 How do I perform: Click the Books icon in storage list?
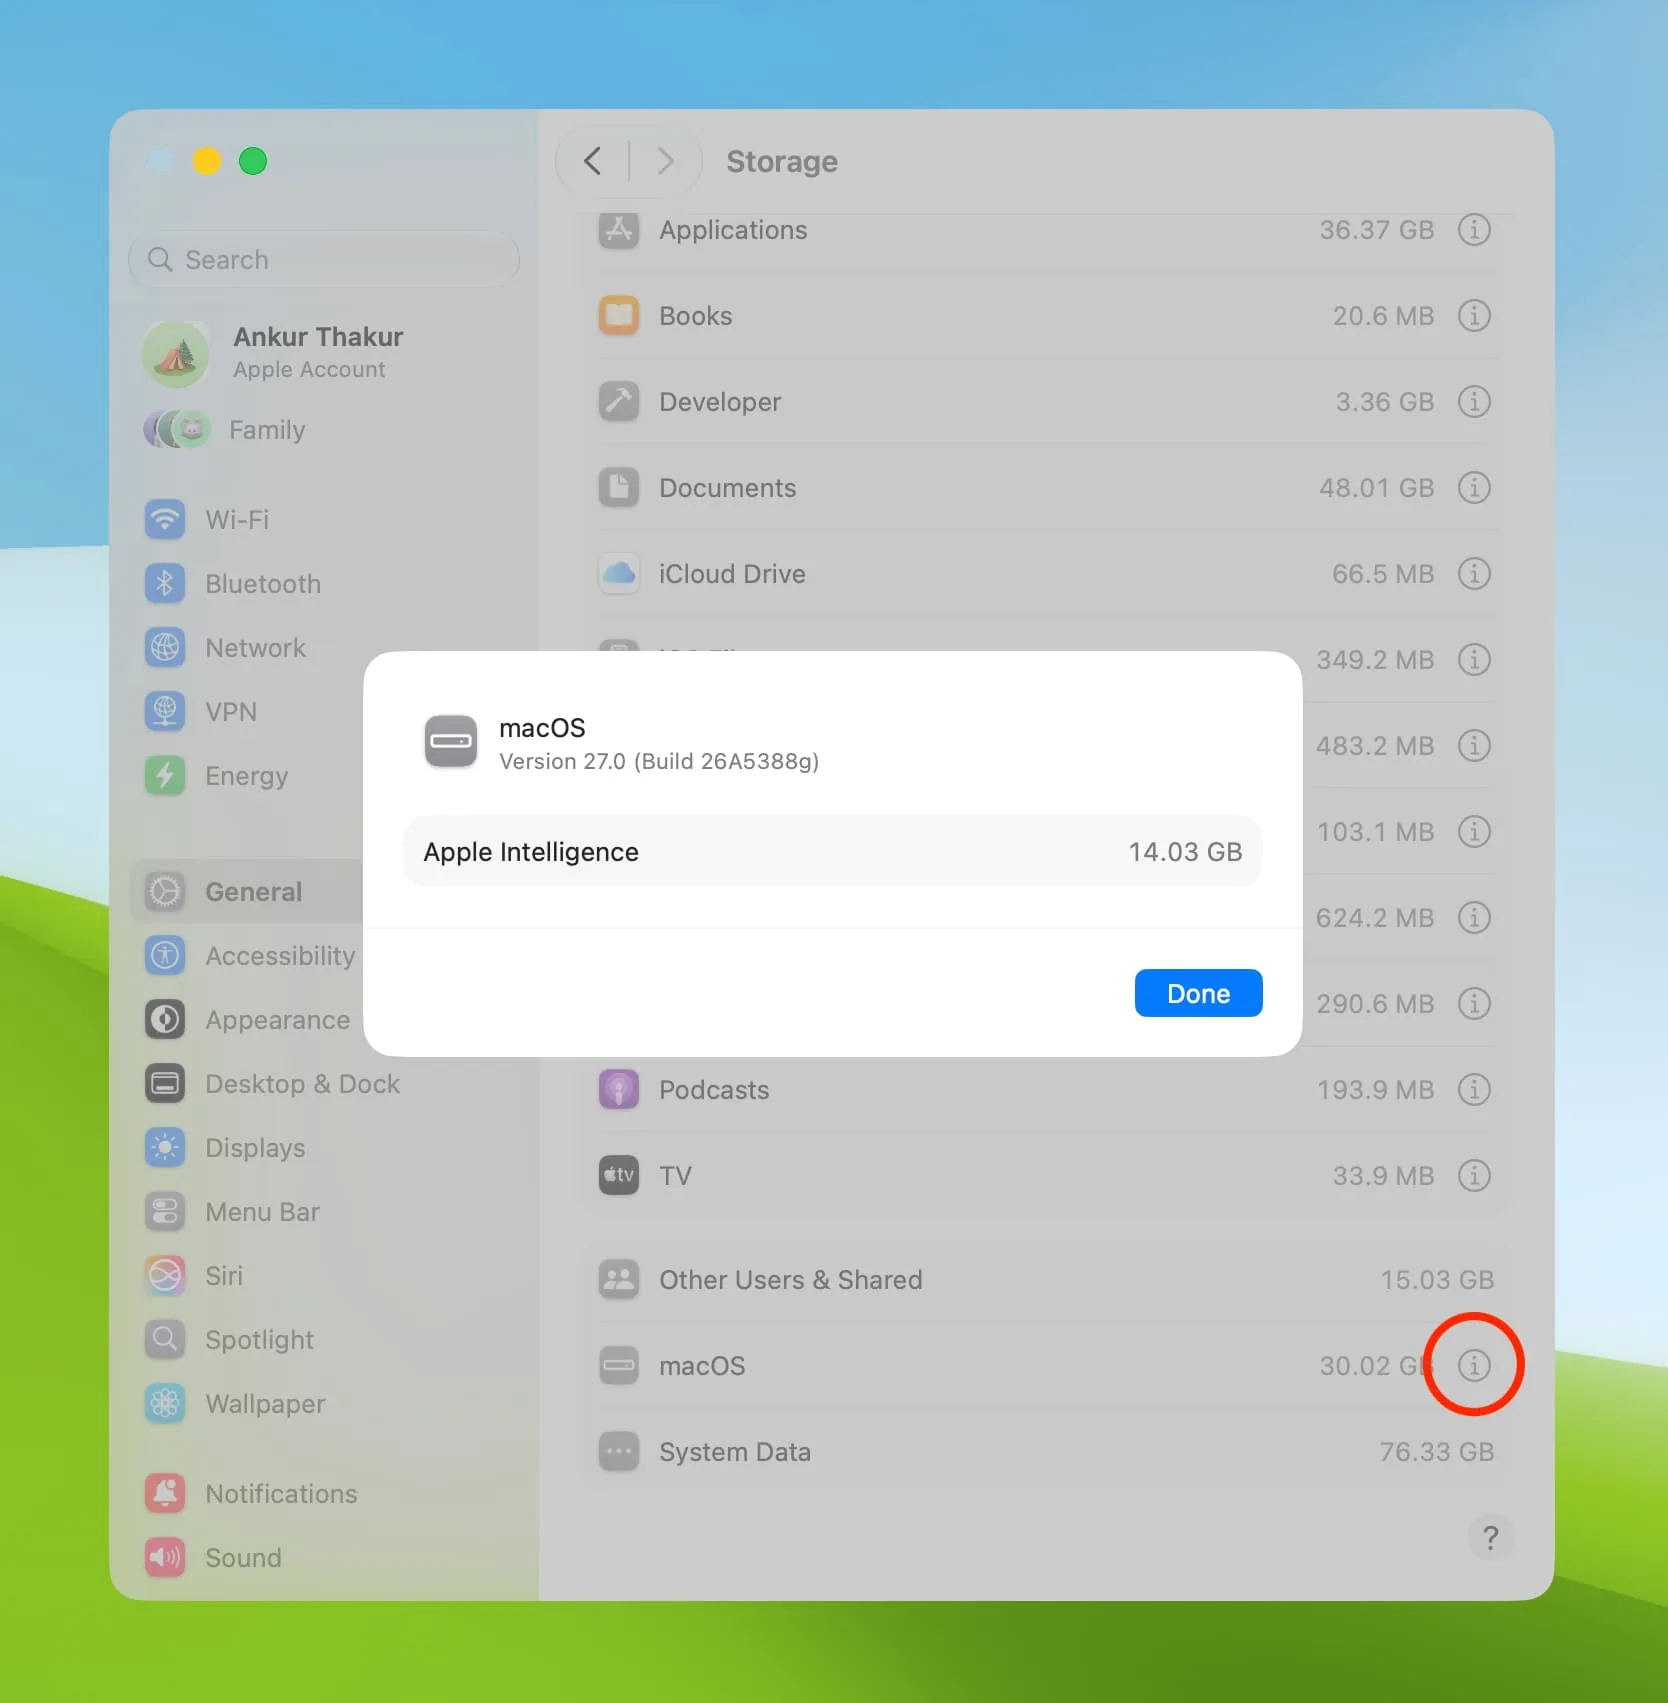619,316
